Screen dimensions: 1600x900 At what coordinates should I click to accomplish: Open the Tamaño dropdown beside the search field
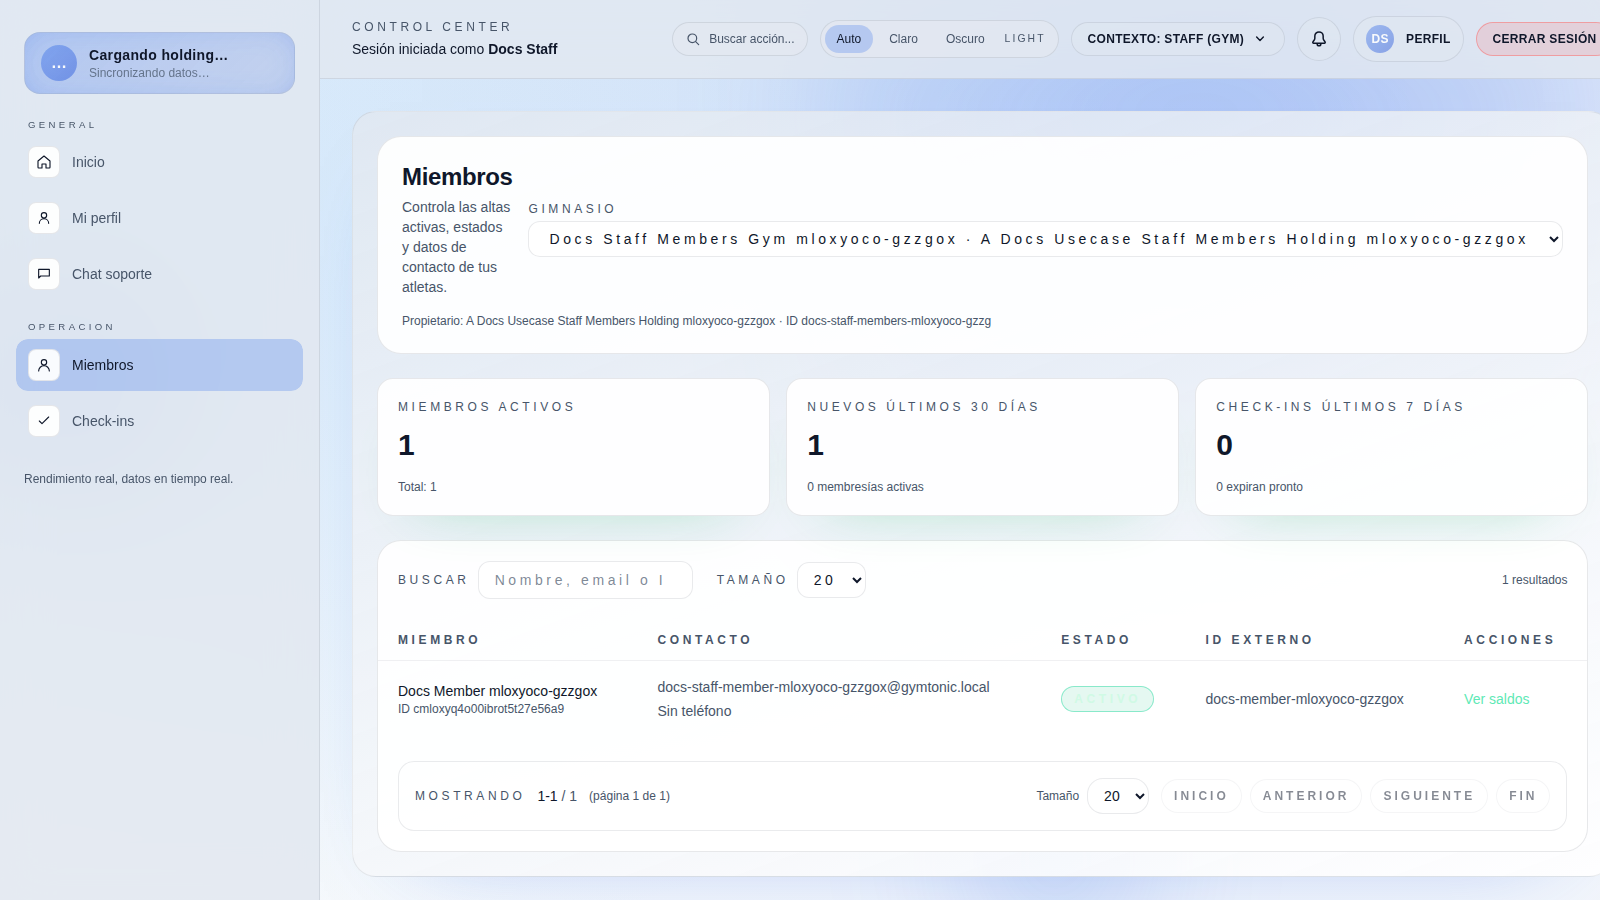(x=831, y=580)
